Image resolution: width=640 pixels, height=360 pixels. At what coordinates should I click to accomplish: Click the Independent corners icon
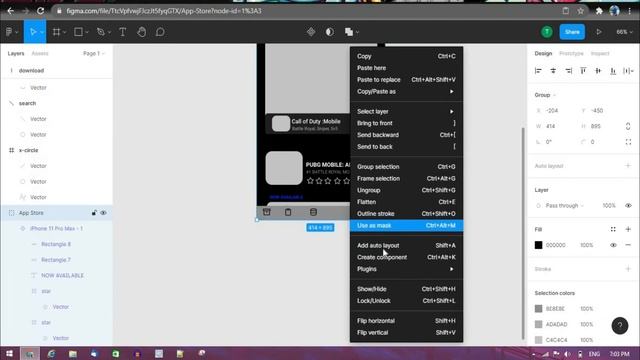(628, 142)
